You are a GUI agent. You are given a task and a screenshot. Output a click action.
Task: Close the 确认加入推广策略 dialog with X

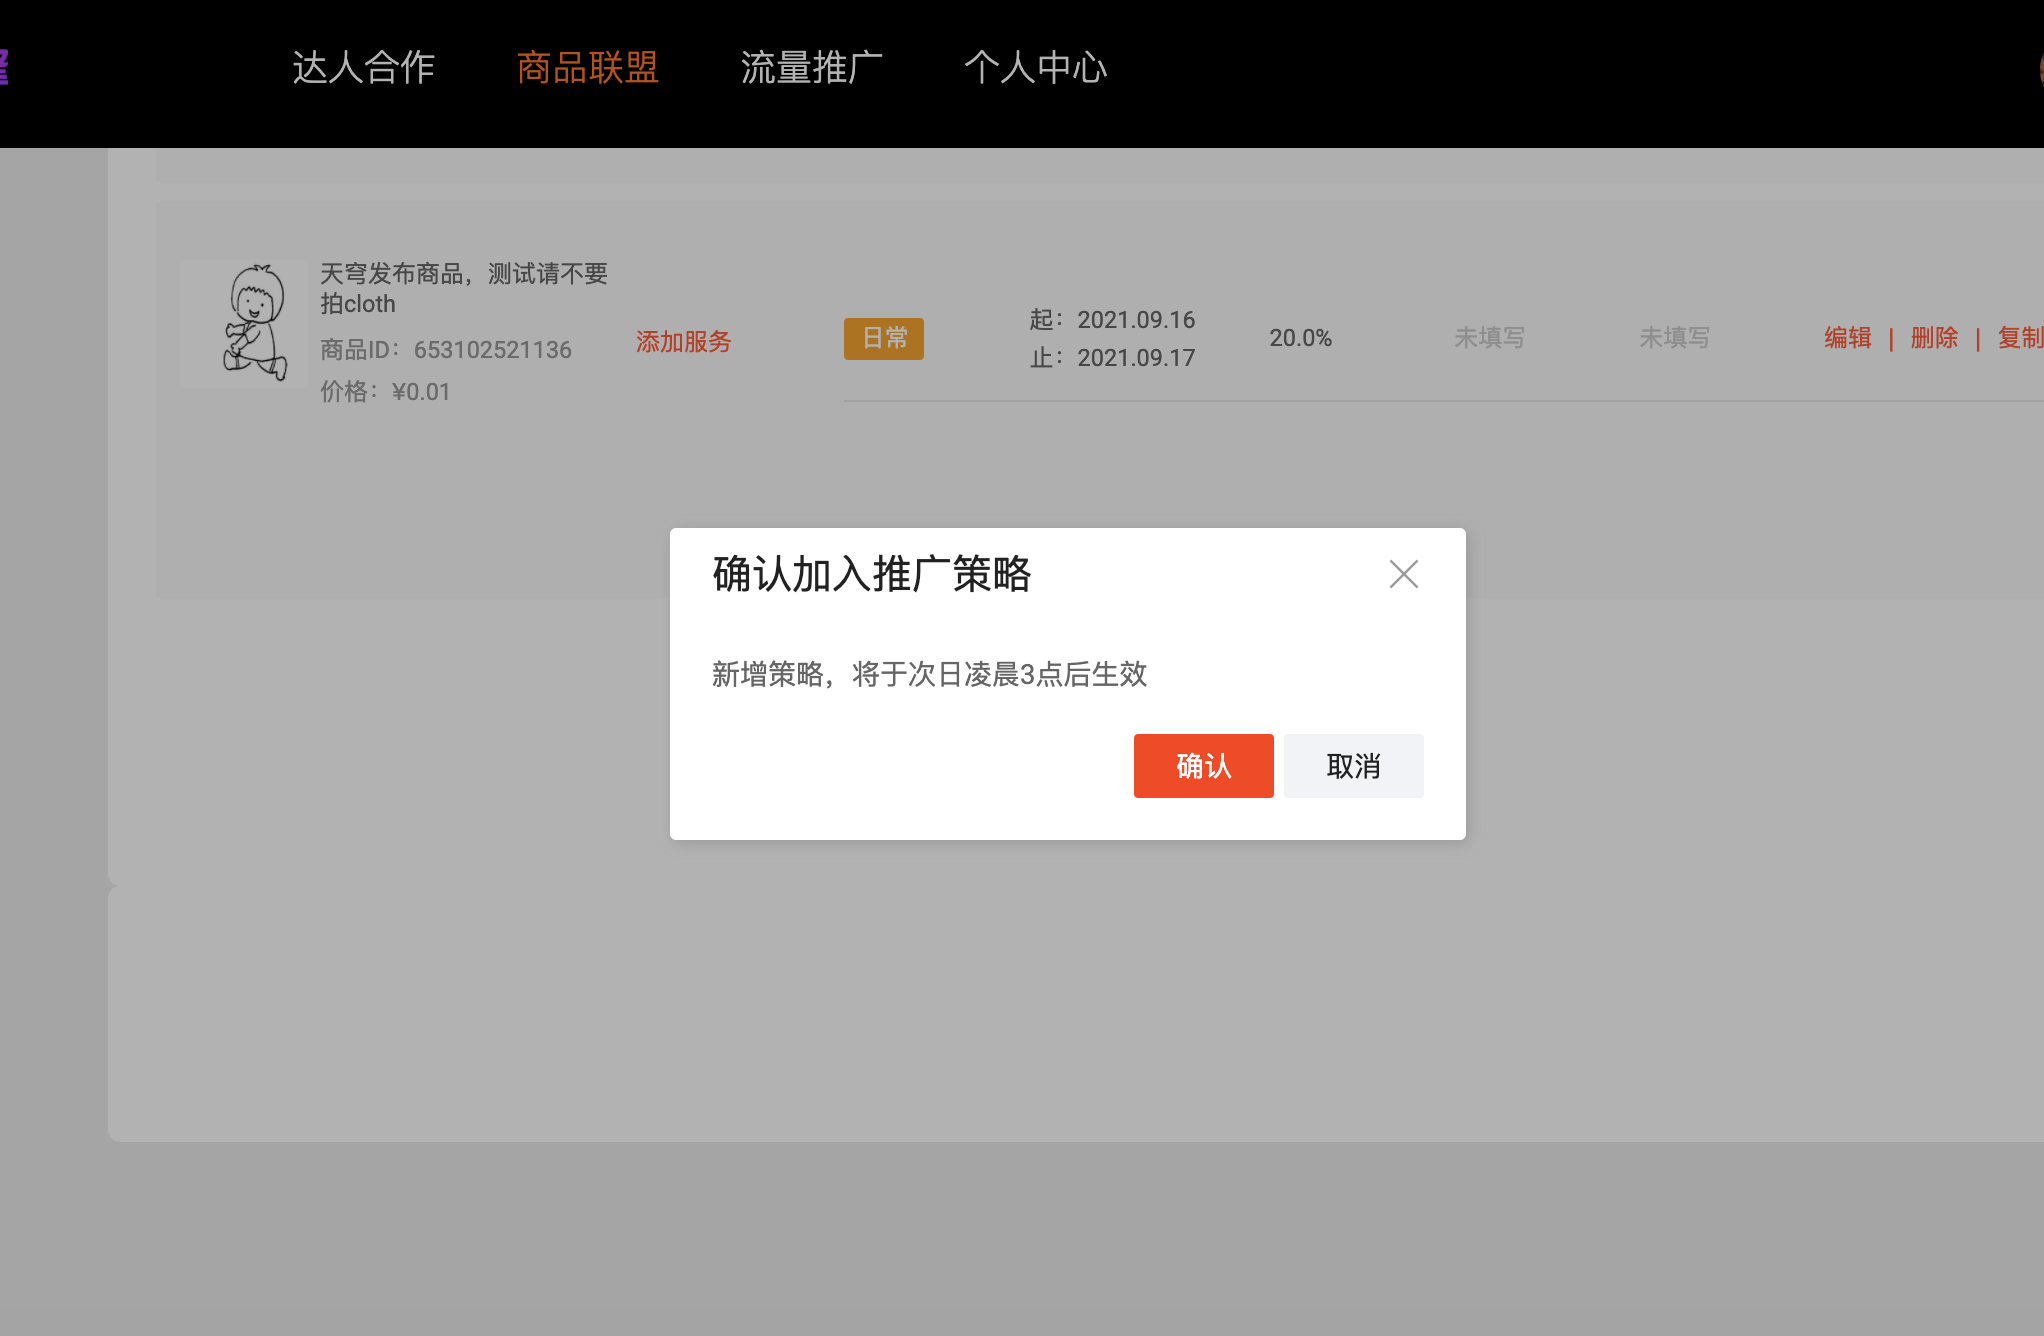point(1404,574)
